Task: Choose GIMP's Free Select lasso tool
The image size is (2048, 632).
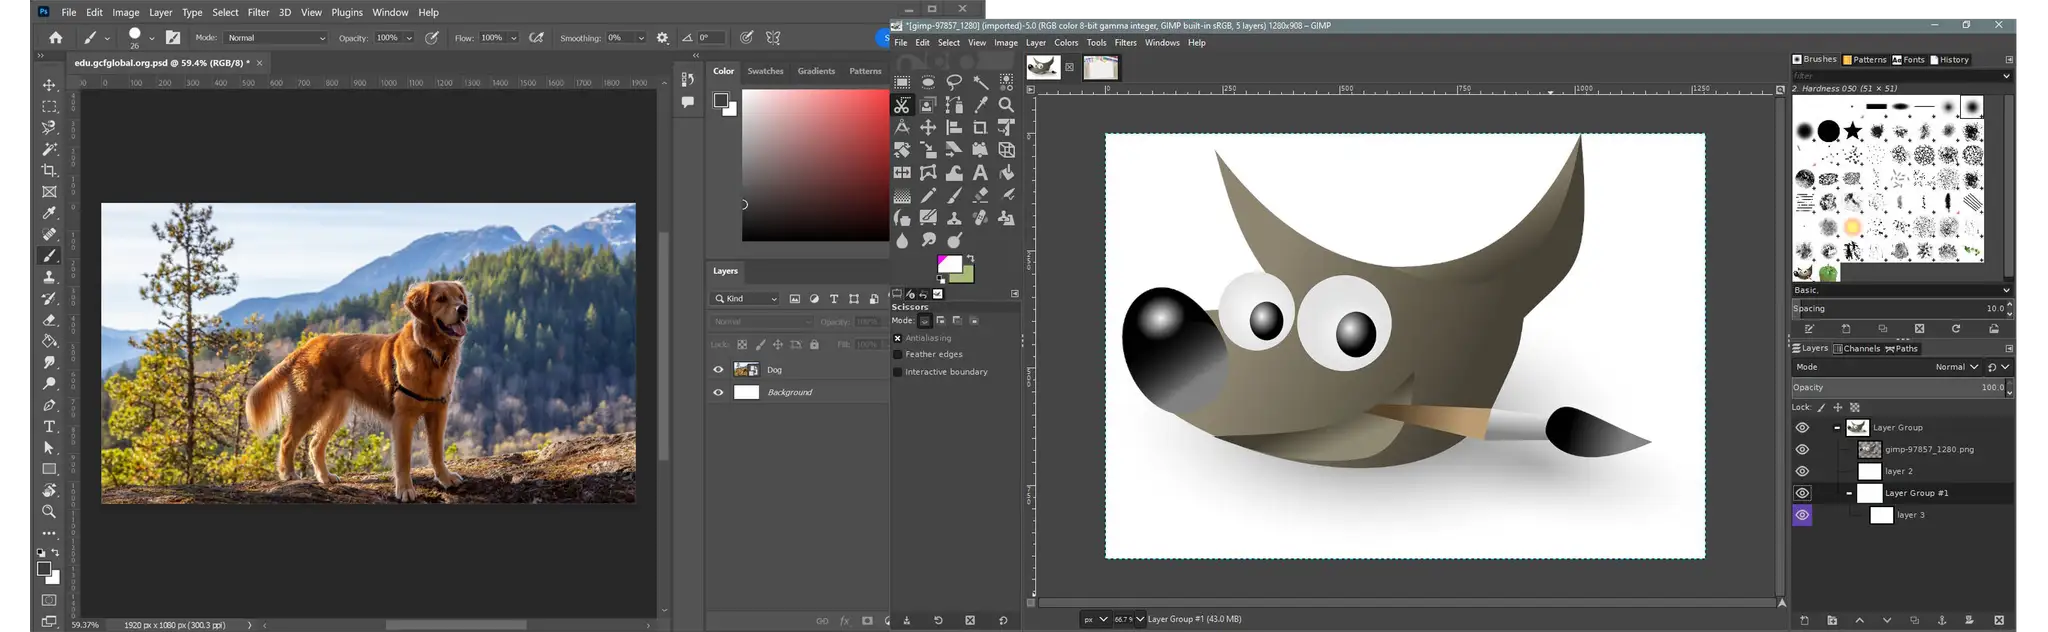Action: coord(954,83)
